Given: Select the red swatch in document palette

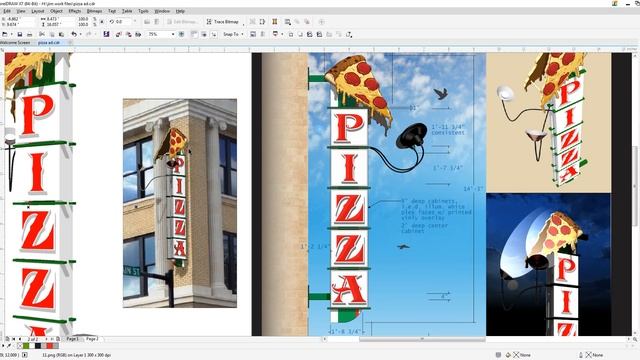Looking at the screenshot, I should click(x=49, y=346).
